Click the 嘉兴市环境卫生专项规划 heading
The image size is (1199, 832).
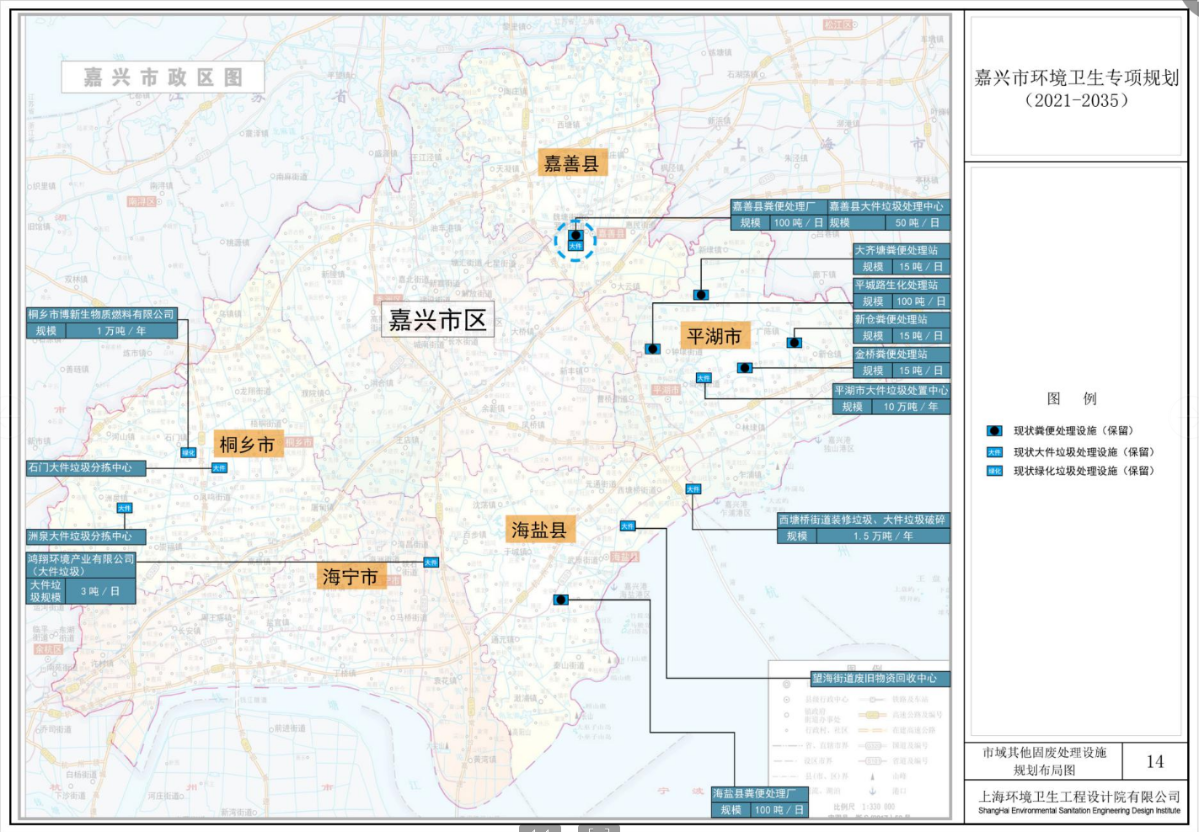pyautogui.click(x=1077, y=78)
